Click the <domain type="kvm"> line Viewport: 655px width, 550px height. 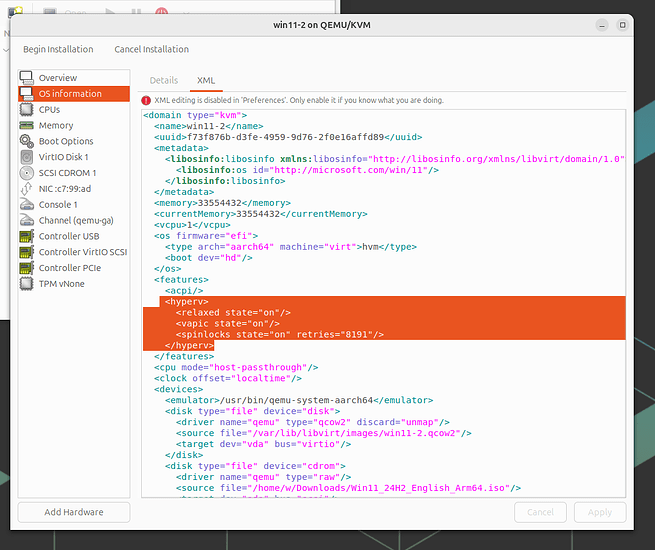pyautogui.click(x=195, y=115)
